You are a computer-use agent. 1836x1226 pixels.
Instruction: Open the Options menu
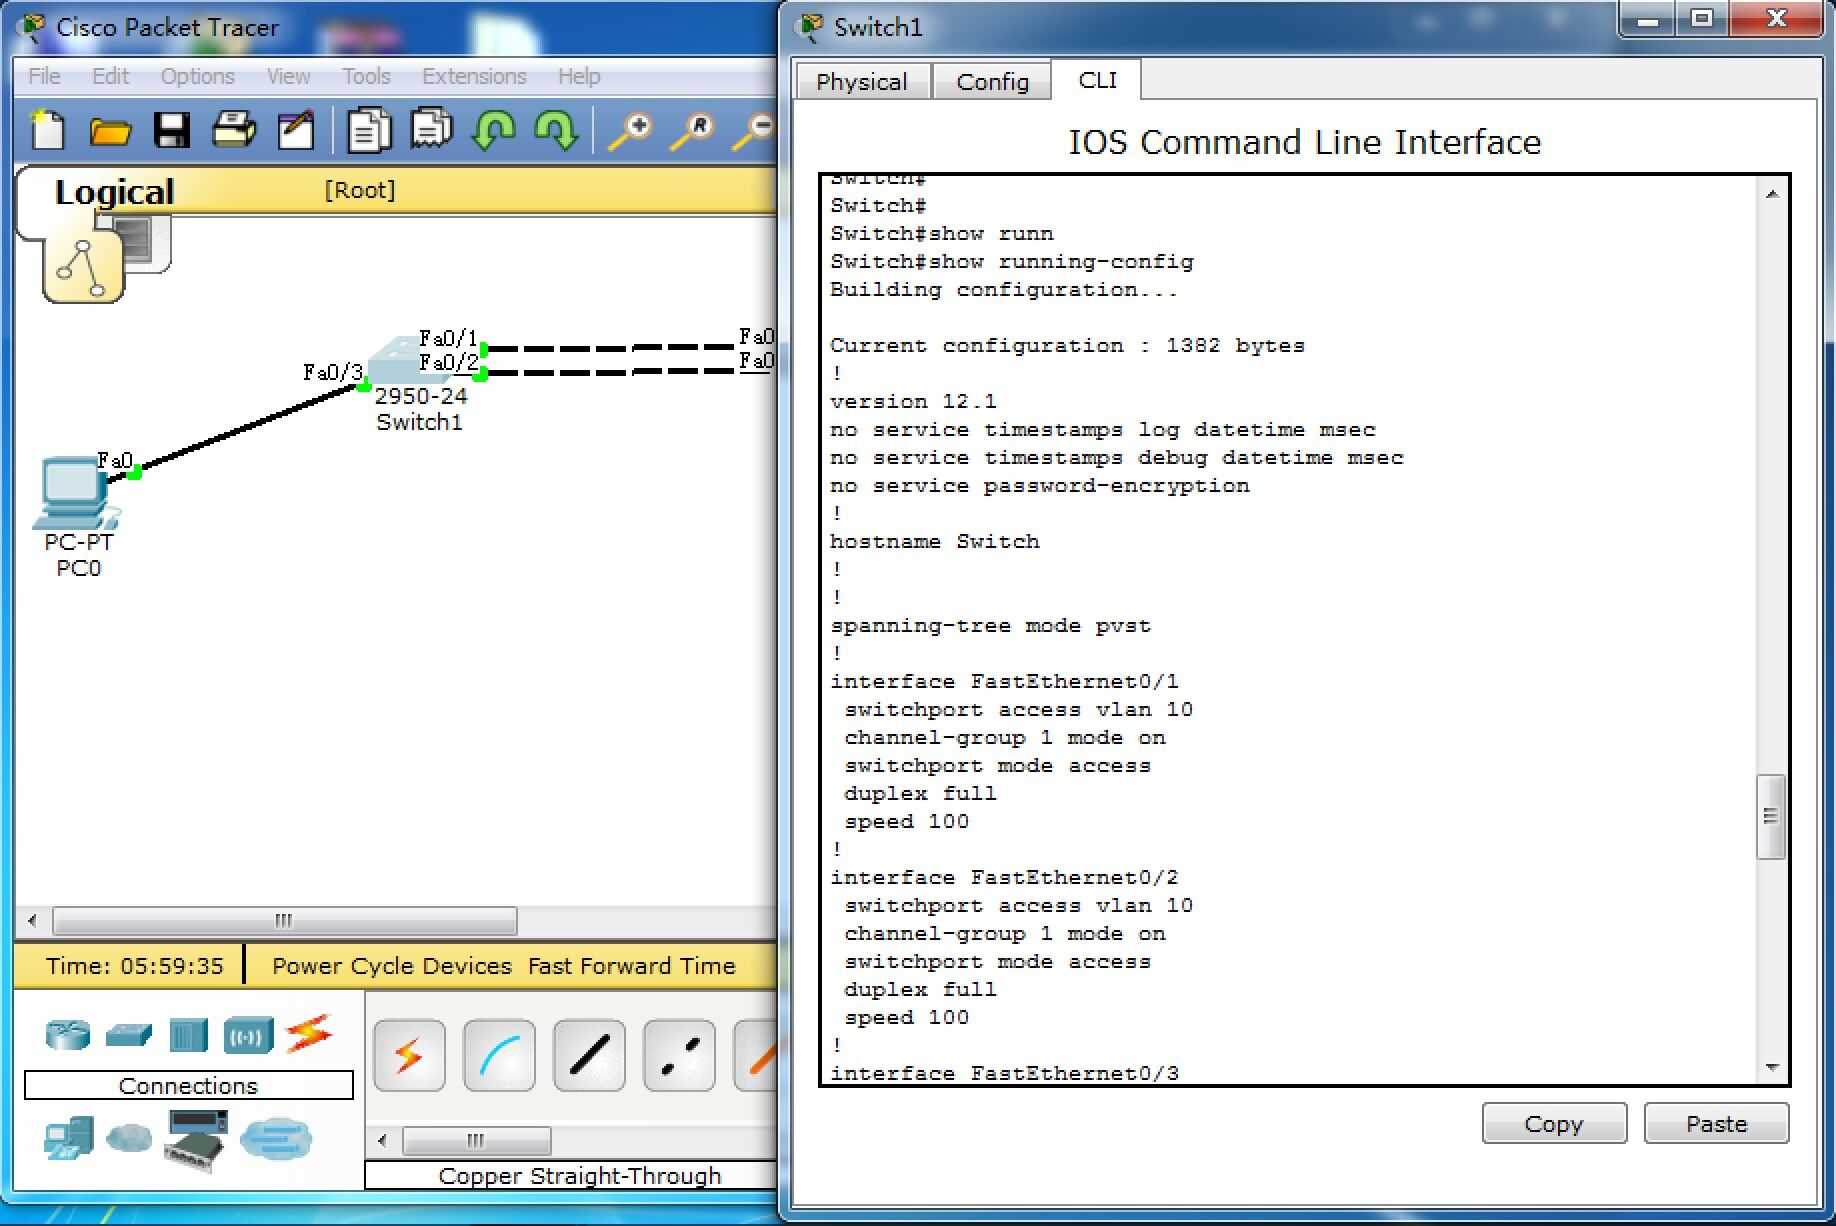pyautogui.click(x=197, y=76)
